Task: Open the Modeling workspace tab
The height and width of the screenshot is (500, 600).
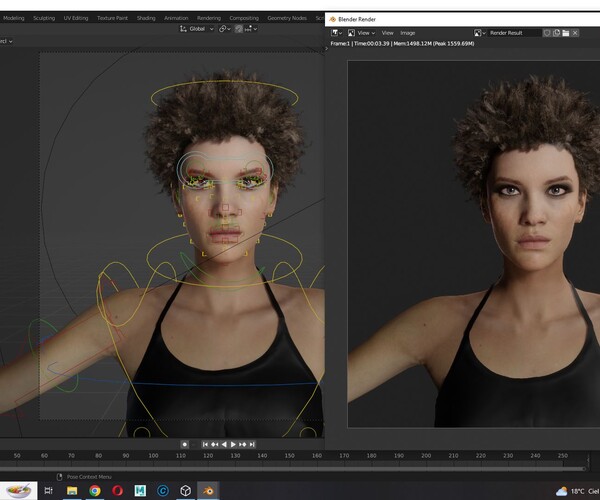Action: click(13, 18)
